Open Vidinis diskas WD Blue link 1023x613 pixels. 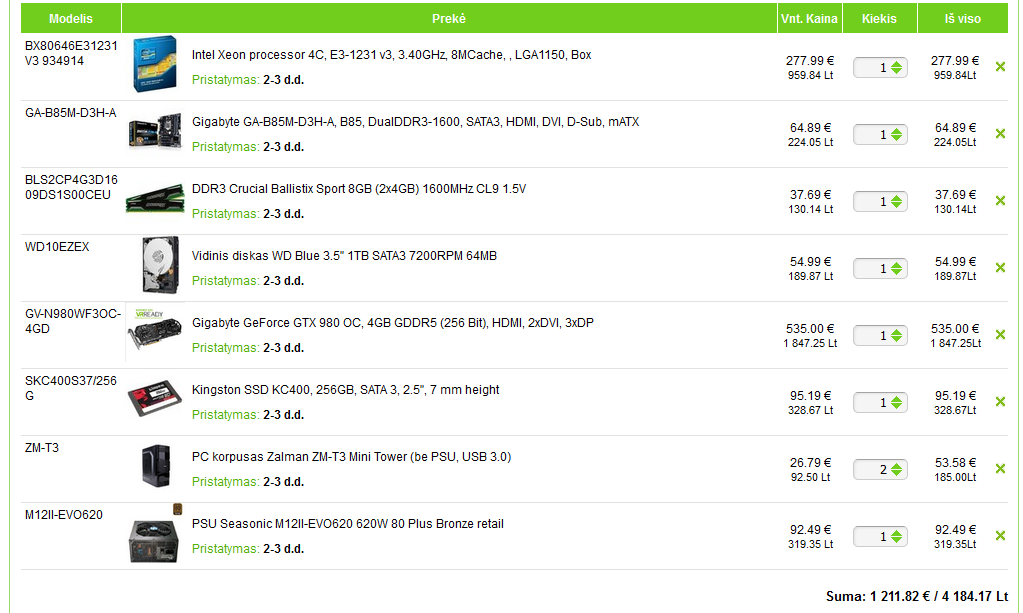click(344, 256)
